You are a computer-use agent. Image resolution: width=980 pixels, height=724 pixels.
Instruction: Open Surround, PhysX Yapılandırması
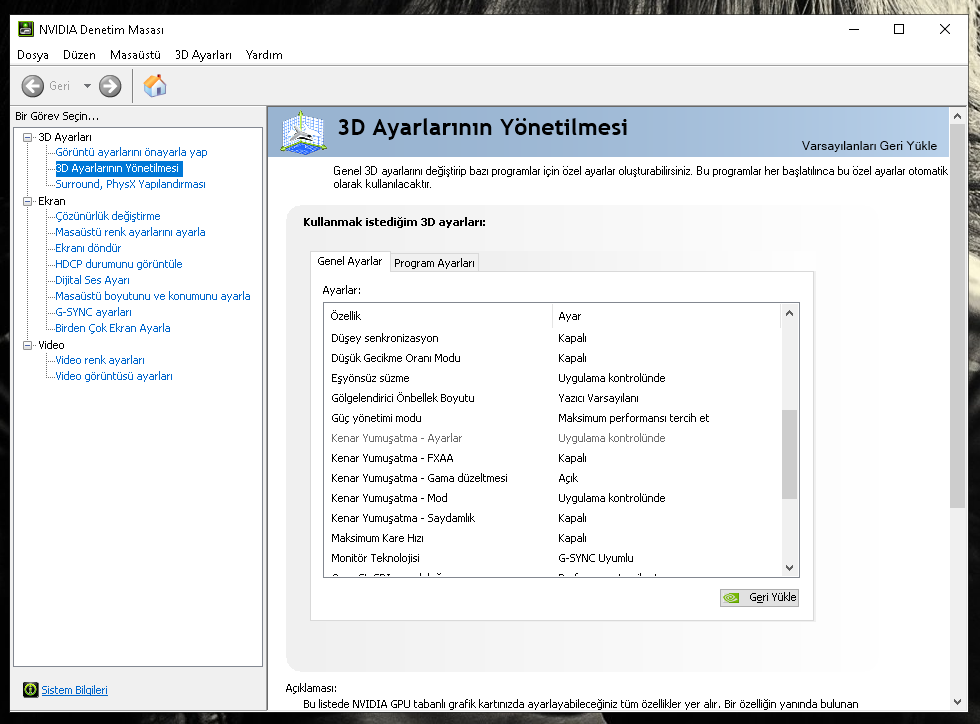point(130,184)
